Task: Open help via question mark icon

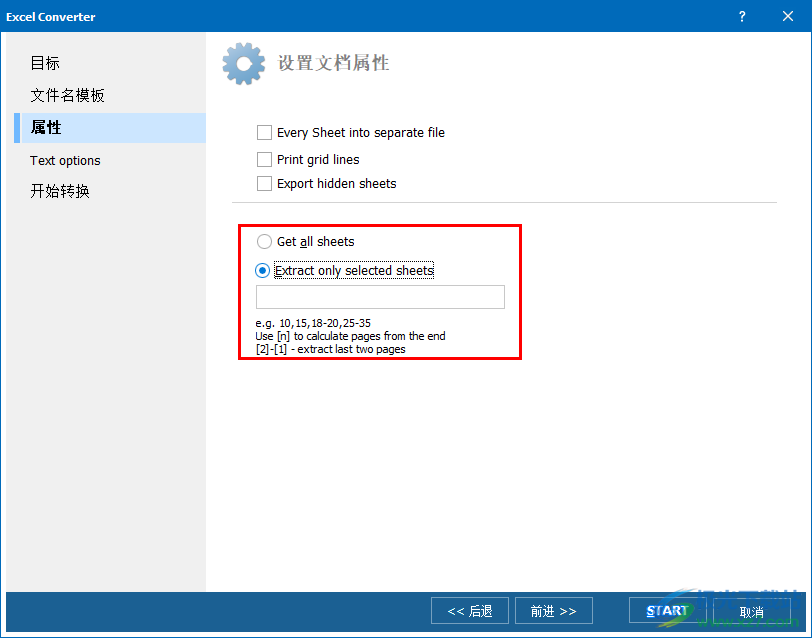Action: [742, 17]
